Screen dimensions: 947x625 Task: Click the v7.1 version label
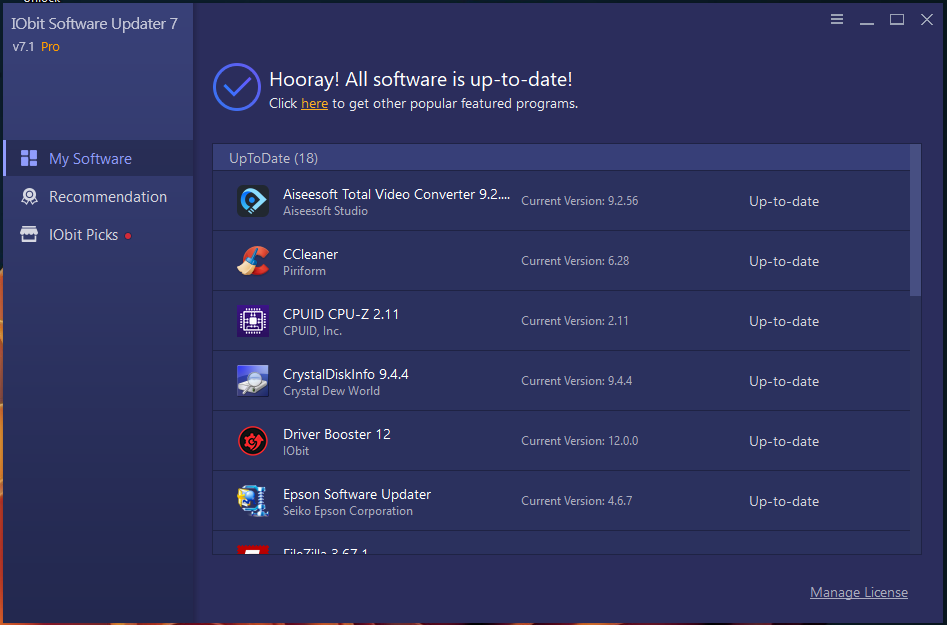click(x=24, y=46)
